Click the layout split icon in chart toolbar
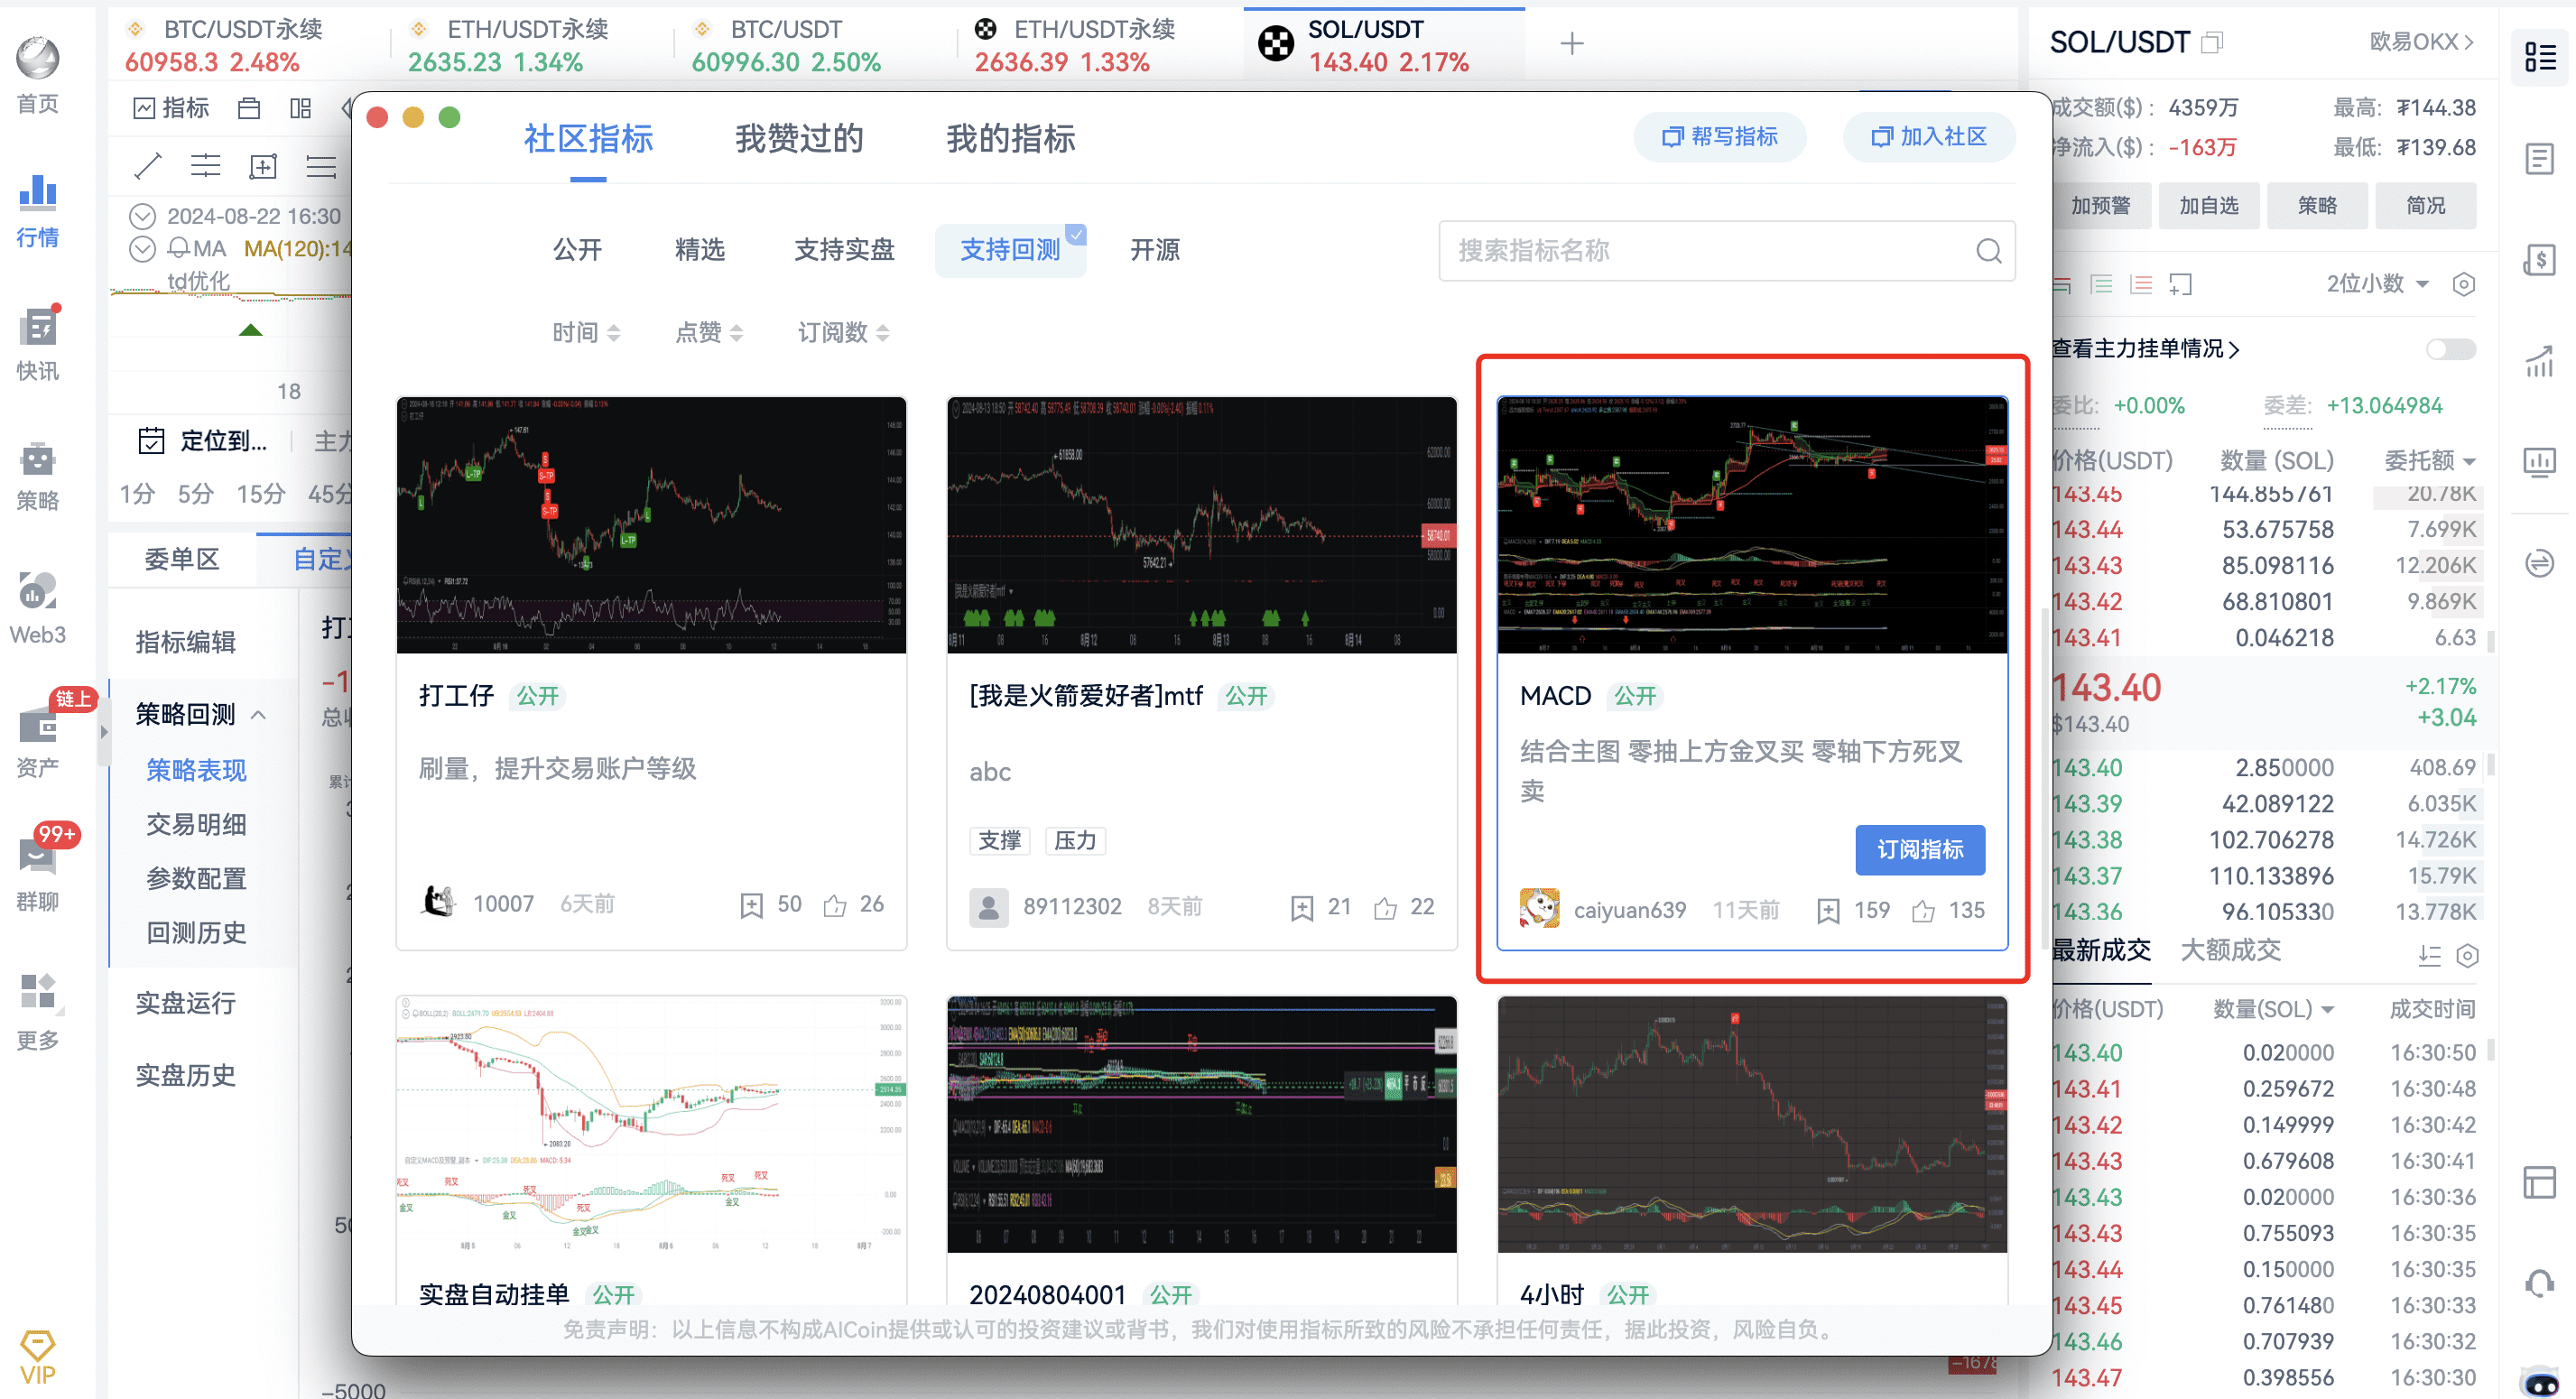 pos(300,107)
